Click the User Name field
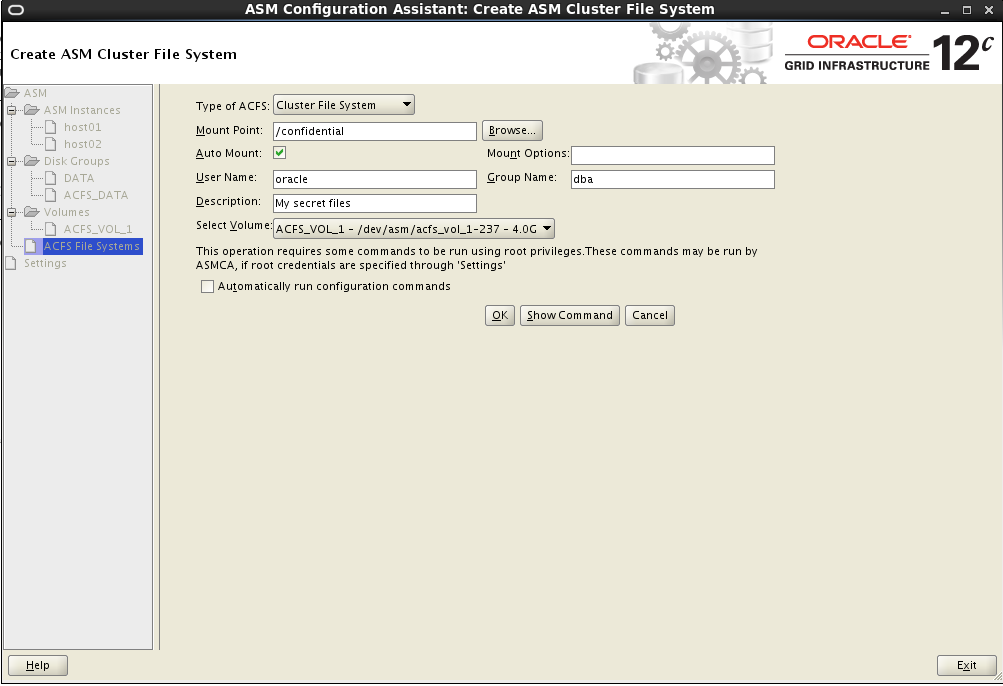 point(375,179)
